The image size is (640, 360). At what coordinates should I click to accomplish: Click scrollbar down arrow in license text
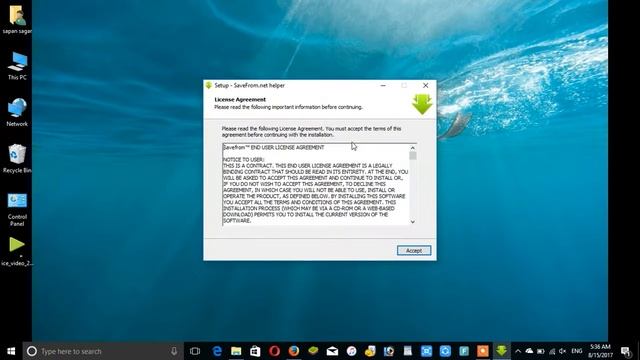(413, 222)
